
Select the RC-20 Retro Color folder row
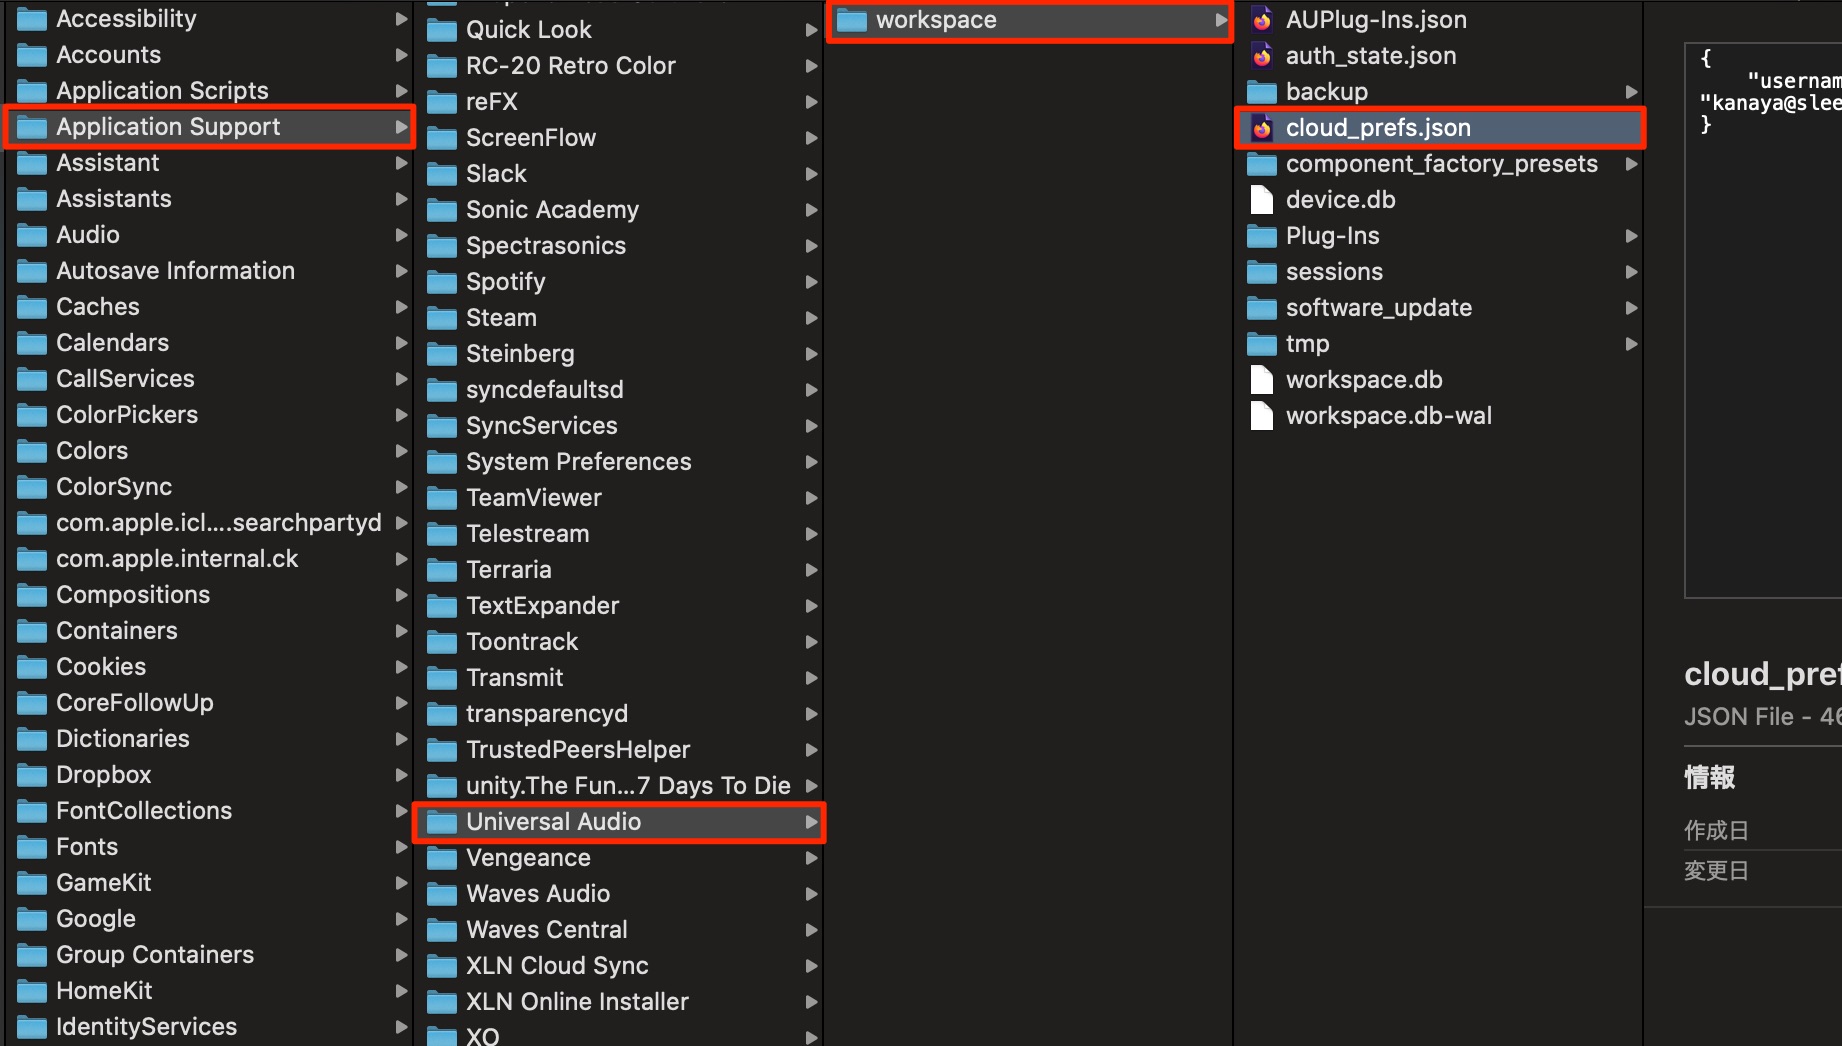620,66
